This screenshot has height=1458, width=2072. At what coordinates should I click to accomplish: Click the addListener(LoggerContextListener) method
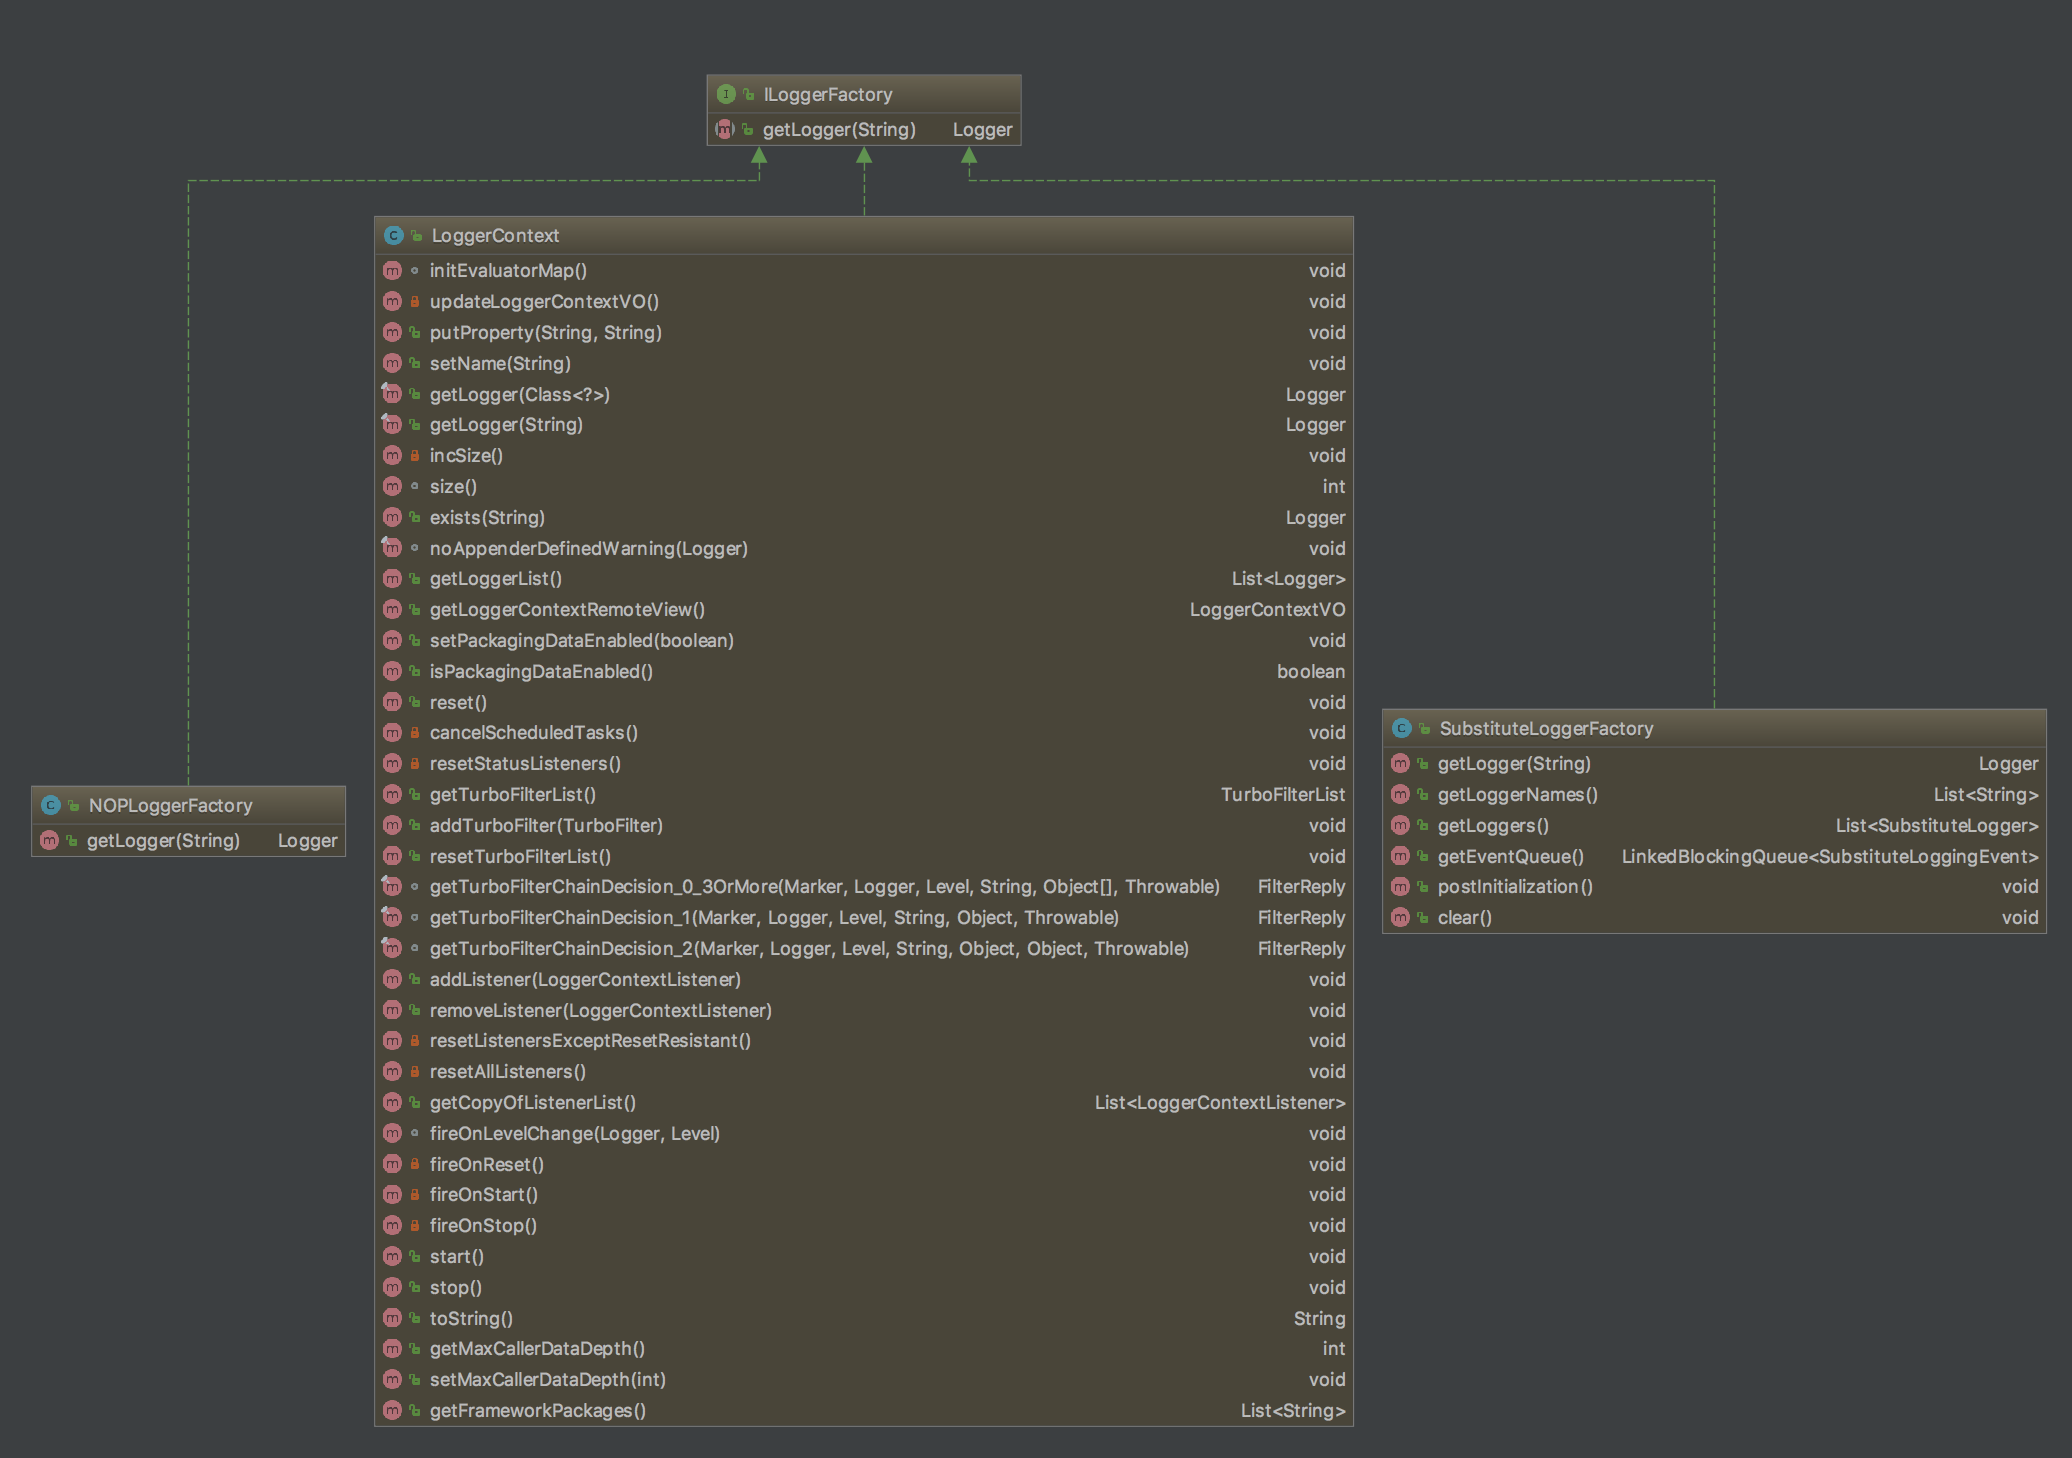pos(585,979)
